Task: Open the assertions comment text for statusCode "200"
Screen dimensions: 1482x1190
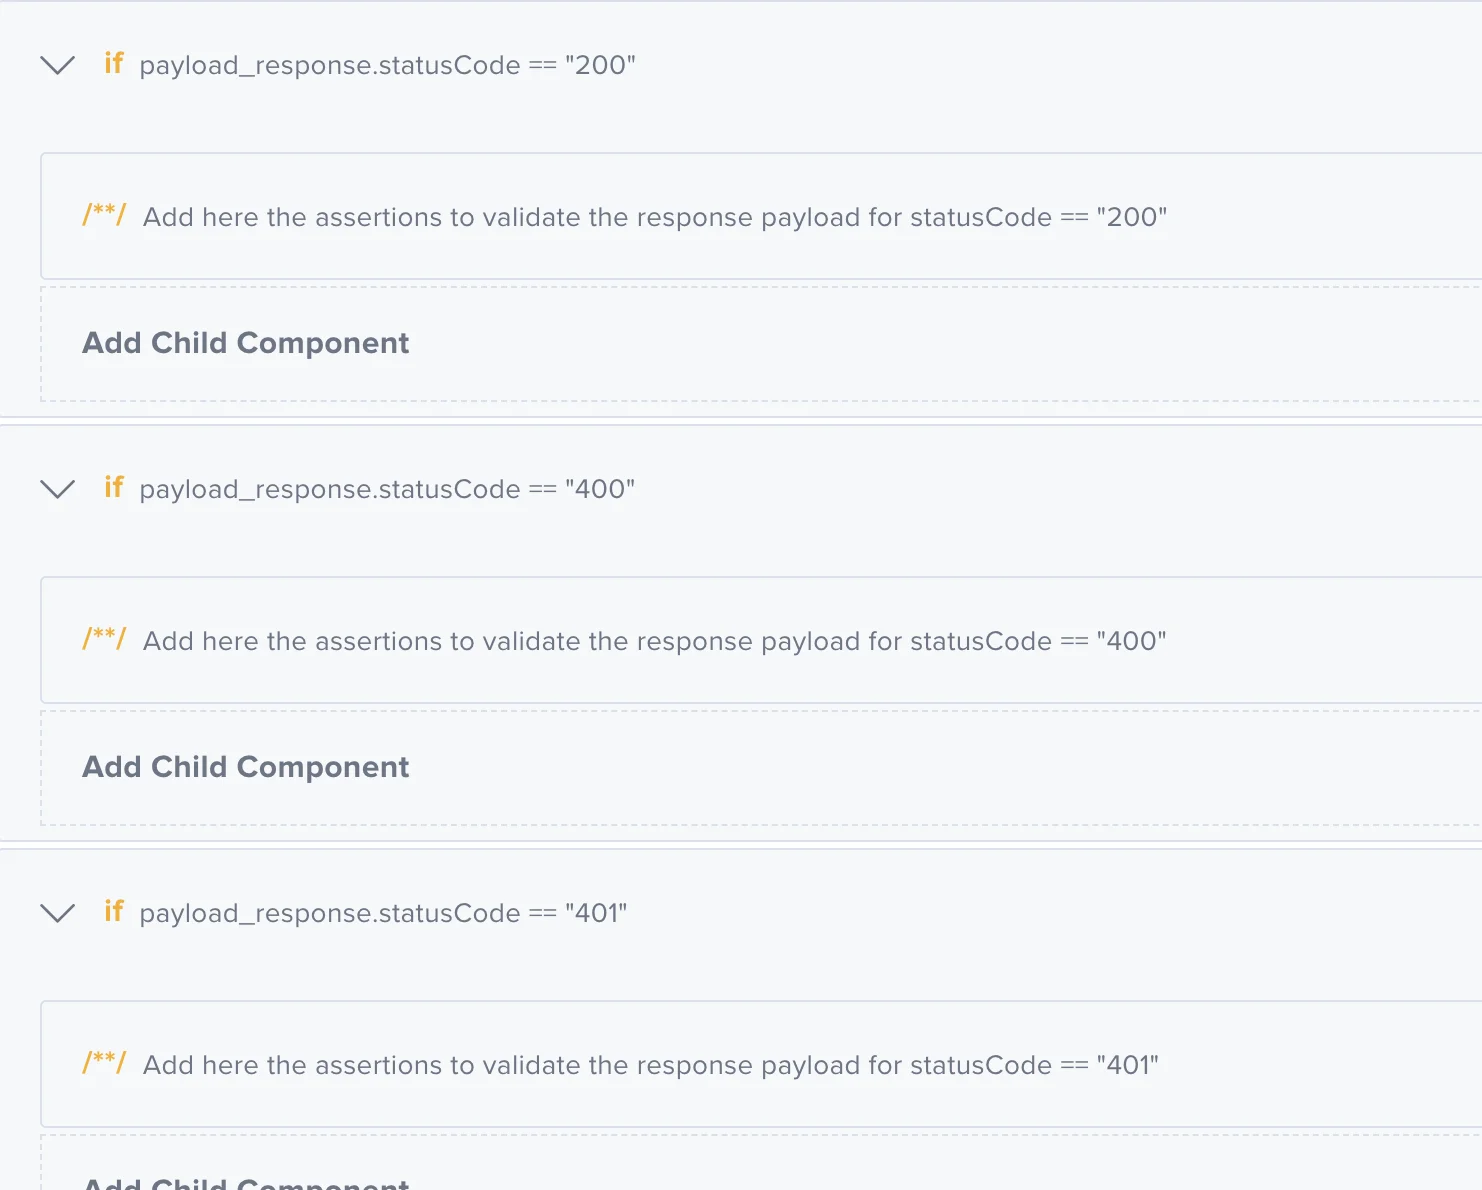Action: coord(655,218)
